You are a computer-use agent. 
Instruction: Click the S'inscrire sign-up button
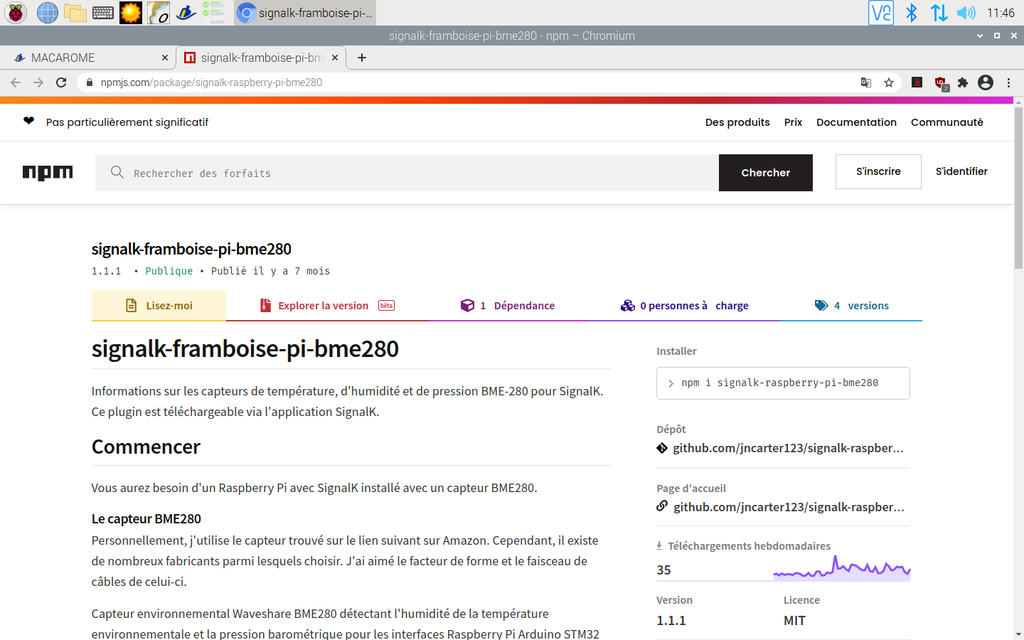pyautogui.click(x=878, y=172)
